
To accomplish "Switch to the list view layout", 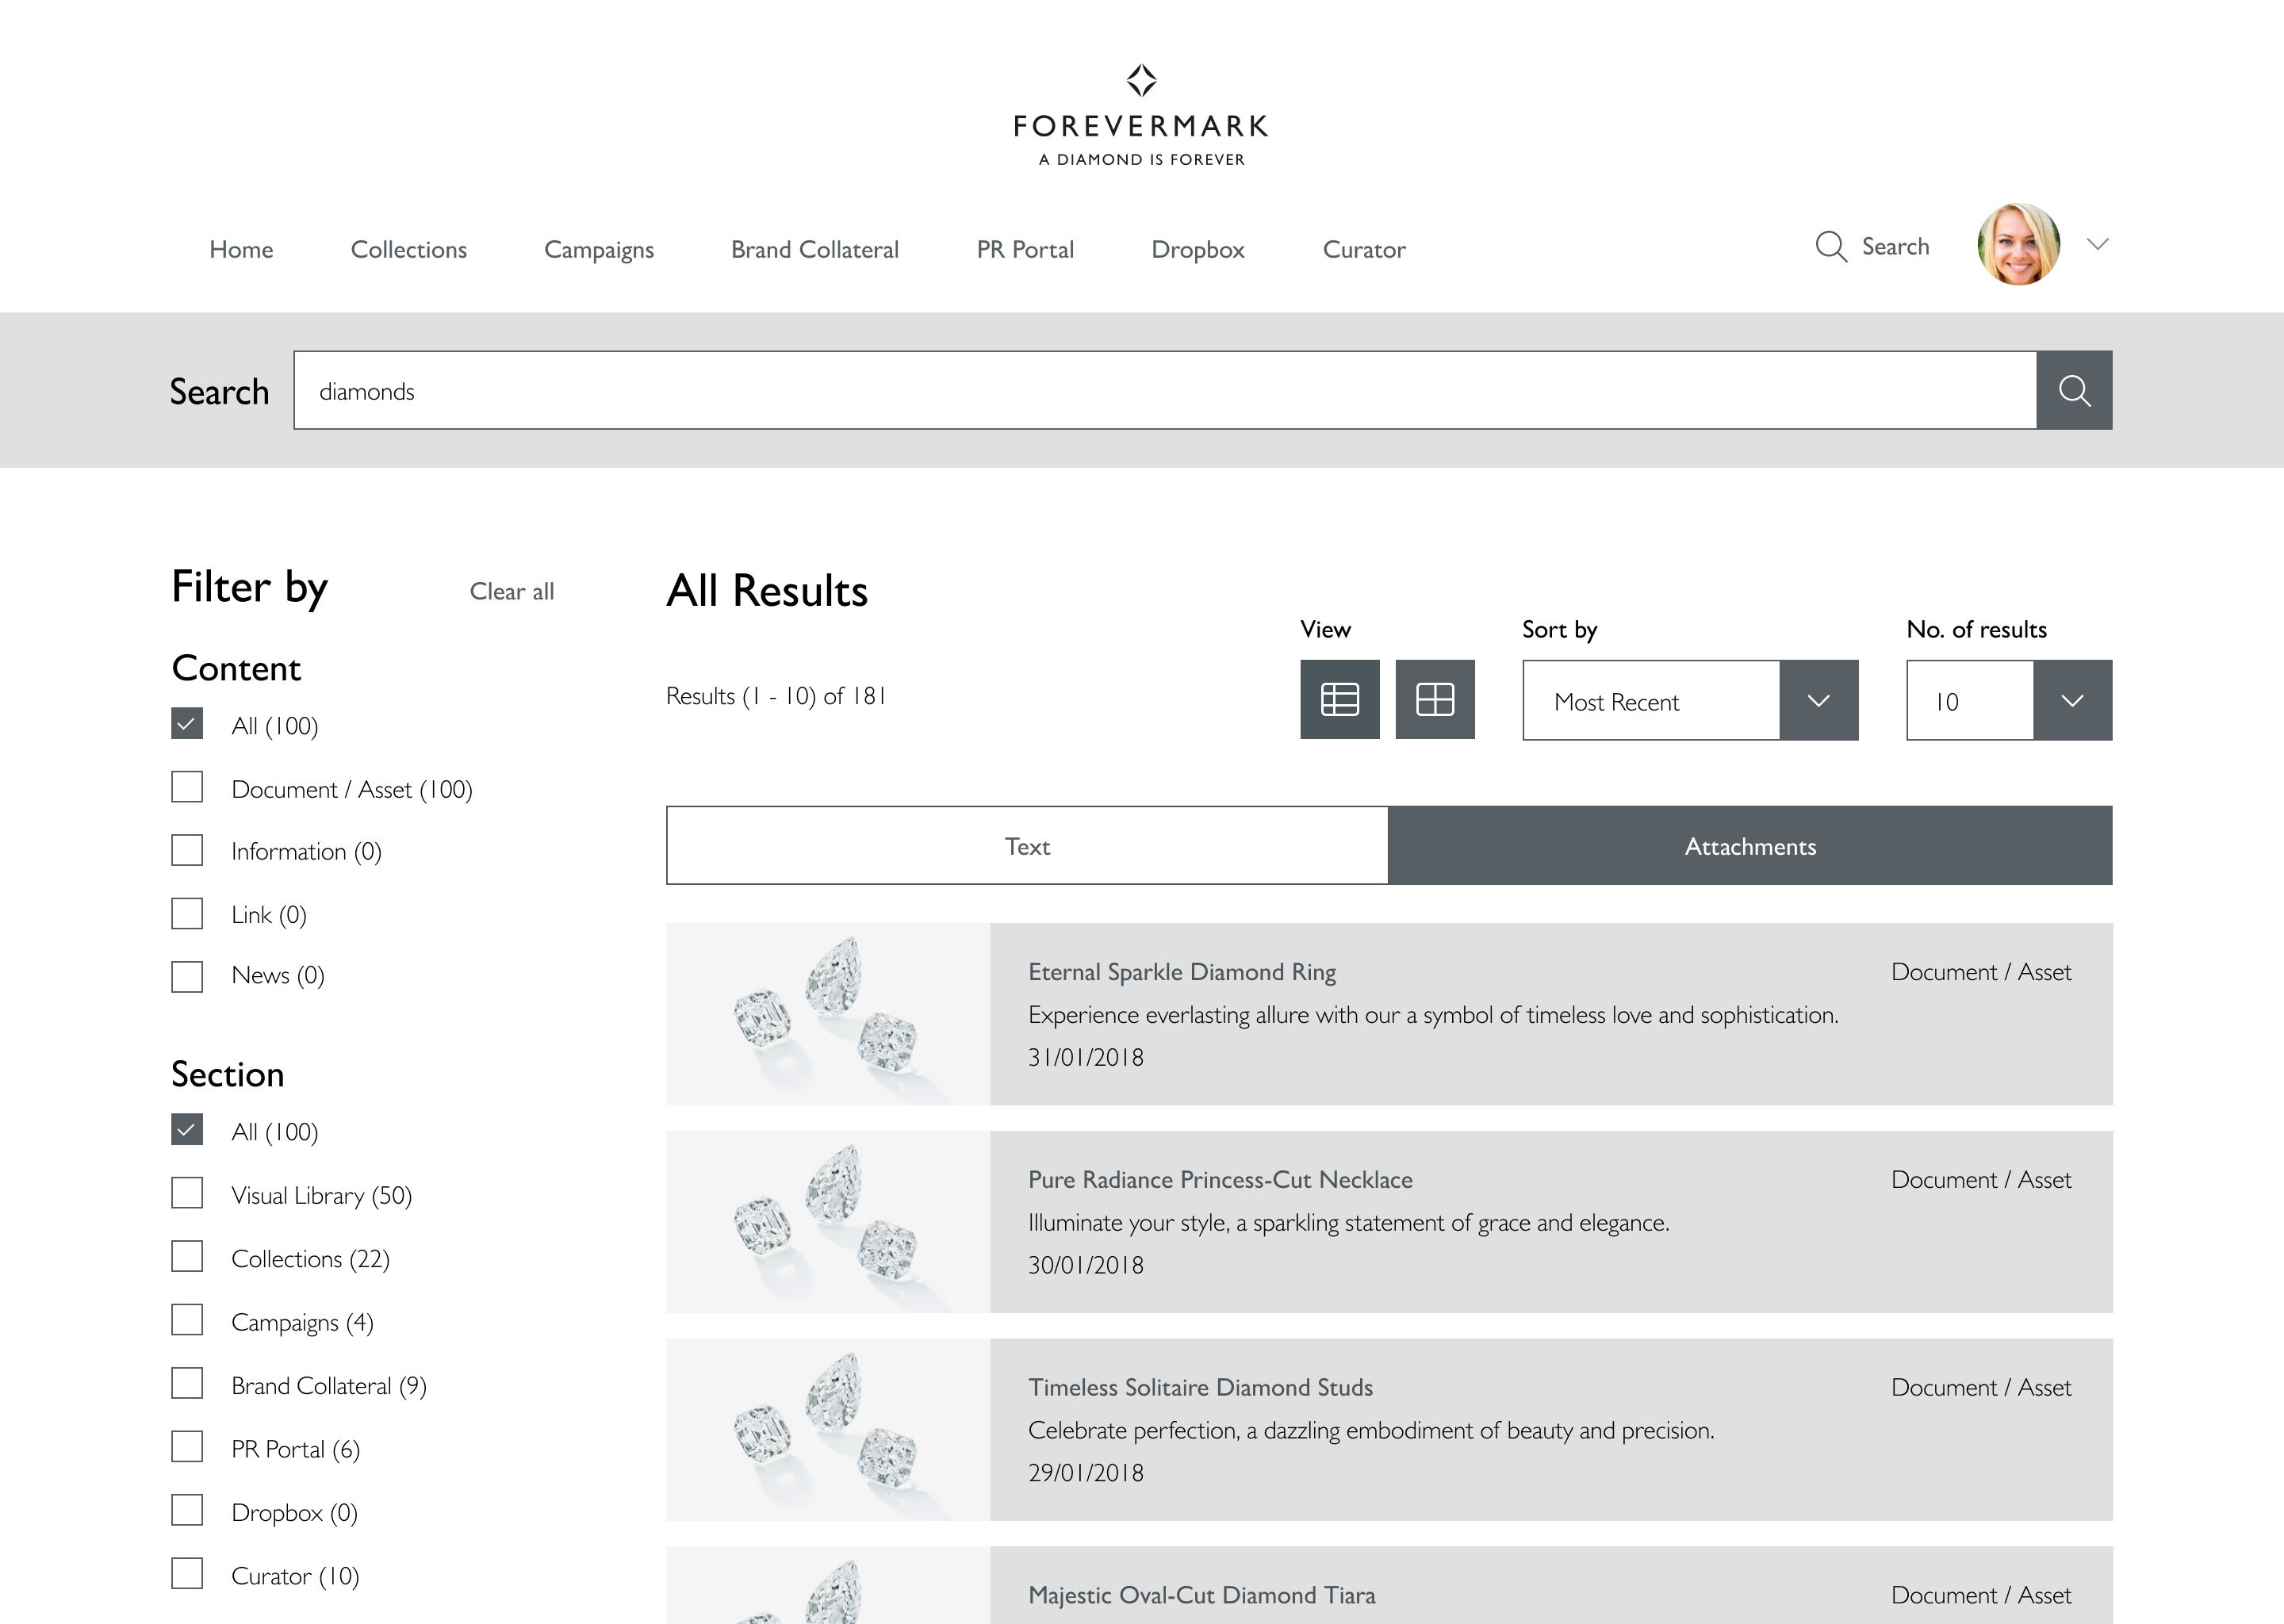I will click(1339, 700).
